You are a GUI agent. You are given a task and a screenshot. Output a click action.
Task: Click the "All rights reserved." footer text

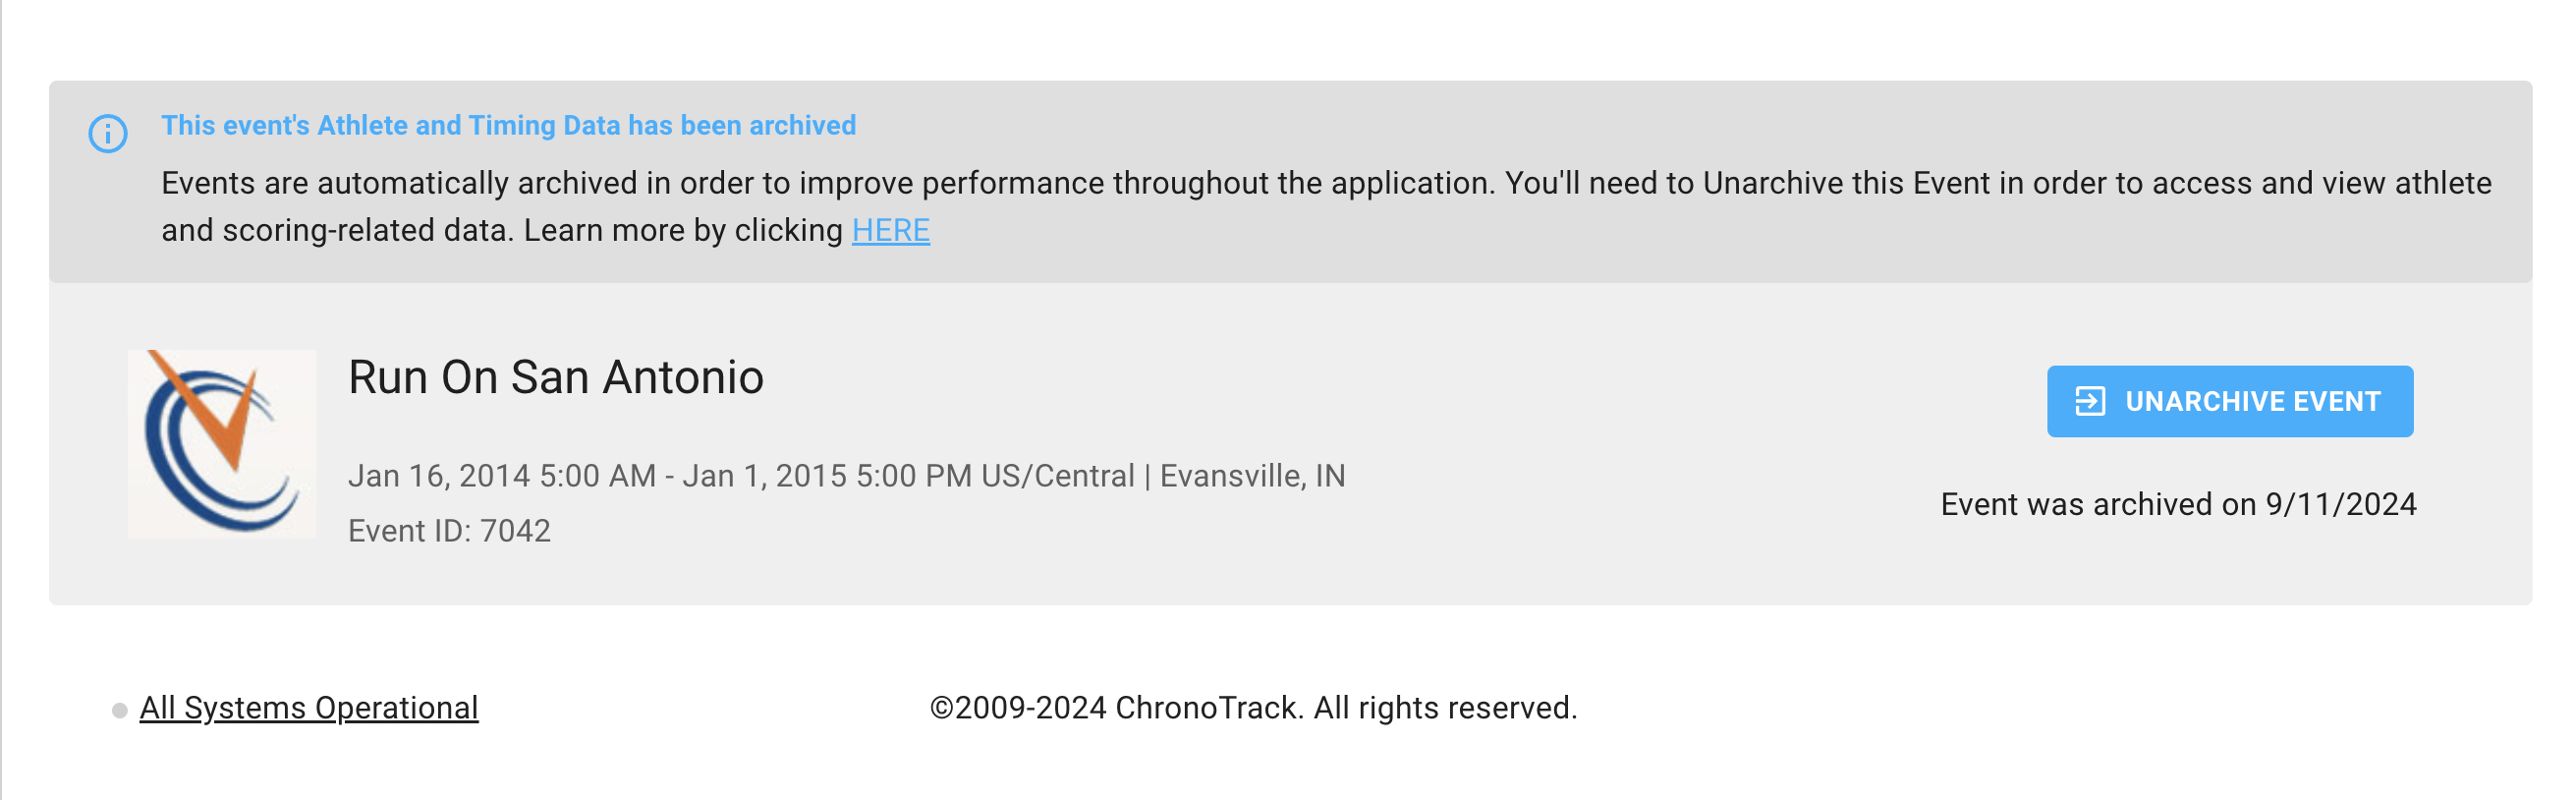1445,708
